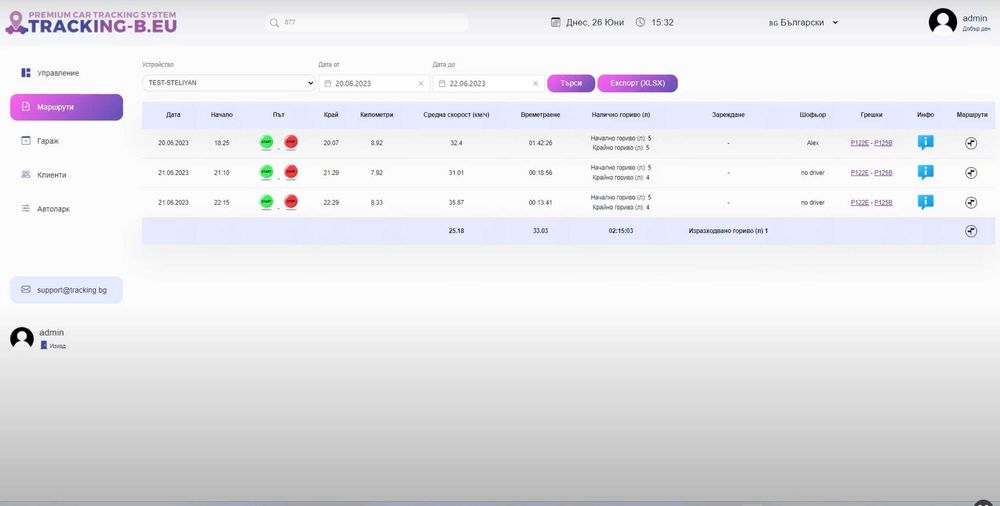
Task: Click the green START icon in the 21:10 row
Action: (x=267, y=172)
